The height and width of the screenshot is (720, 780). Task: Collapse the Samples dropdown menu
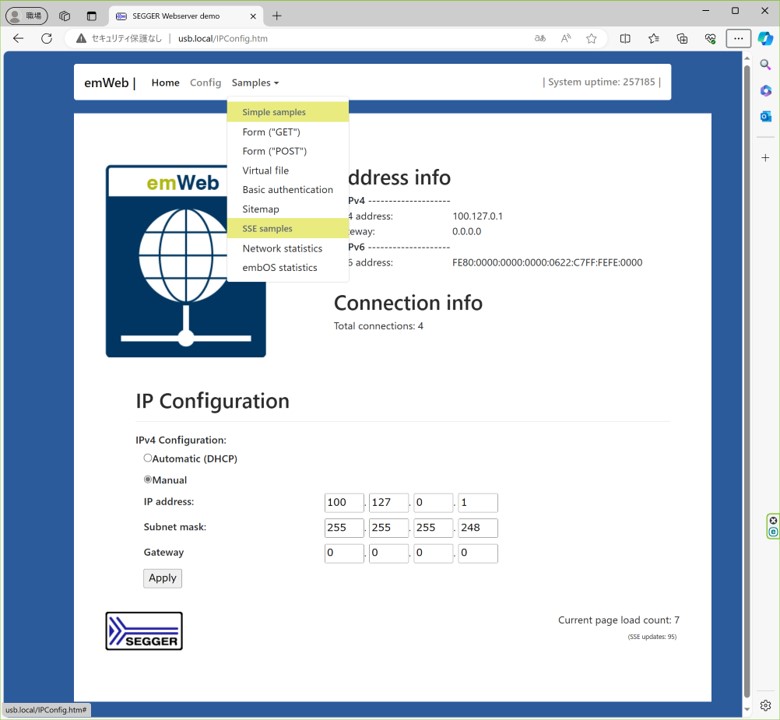(255, 83)
